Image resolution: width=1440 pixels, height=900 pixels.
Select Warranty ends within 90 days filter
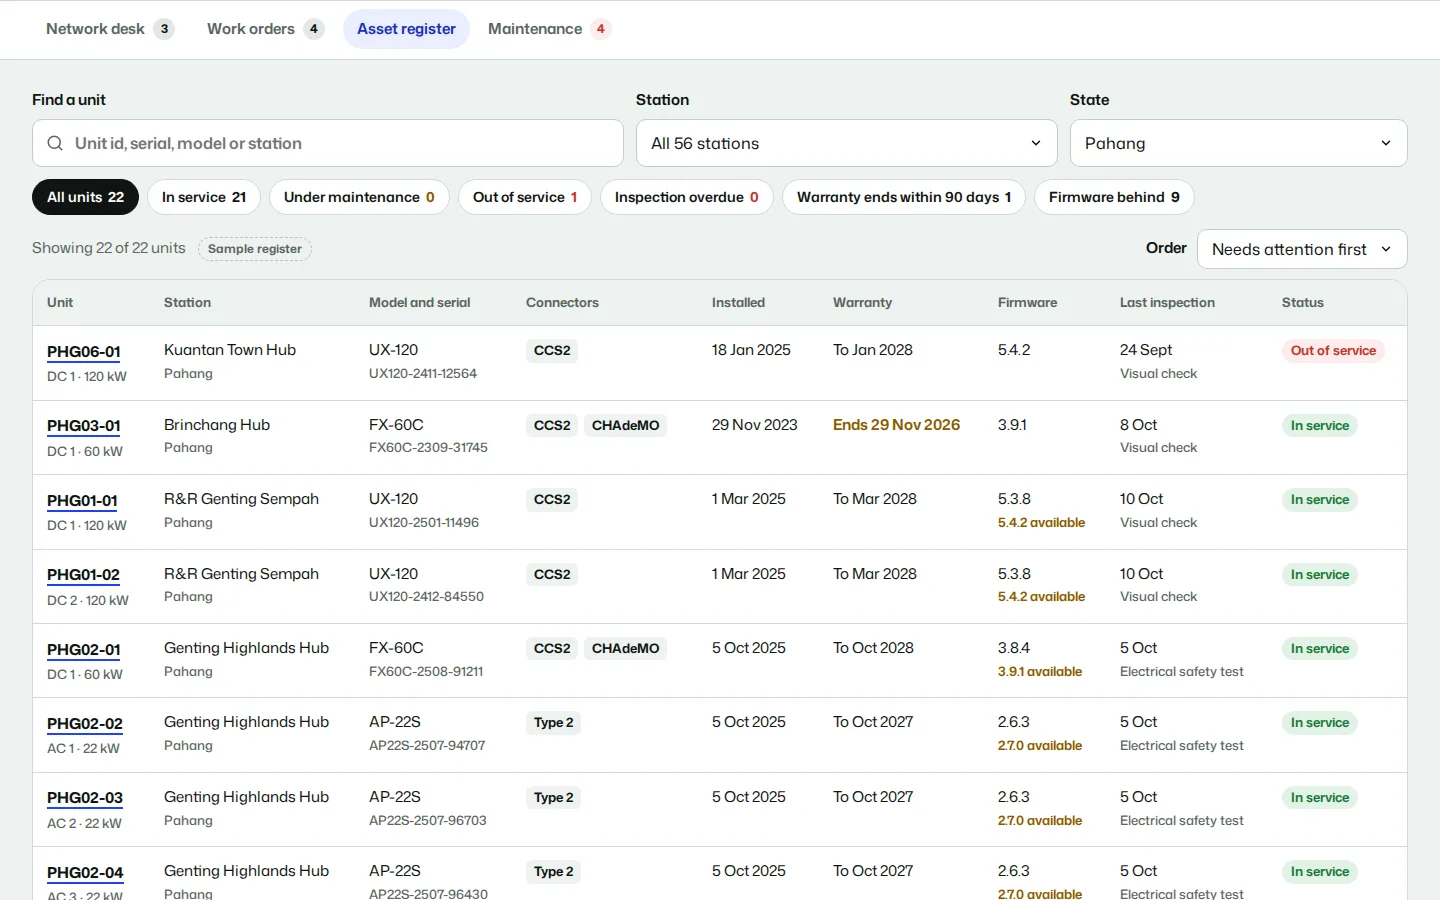coord(904,197)
